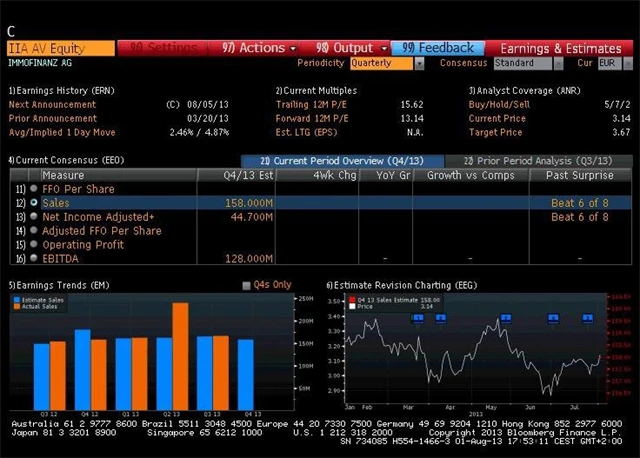Click the arrow beside Standard consensus
This screenshot has height=458, width=640.
[x=558, y=64]
